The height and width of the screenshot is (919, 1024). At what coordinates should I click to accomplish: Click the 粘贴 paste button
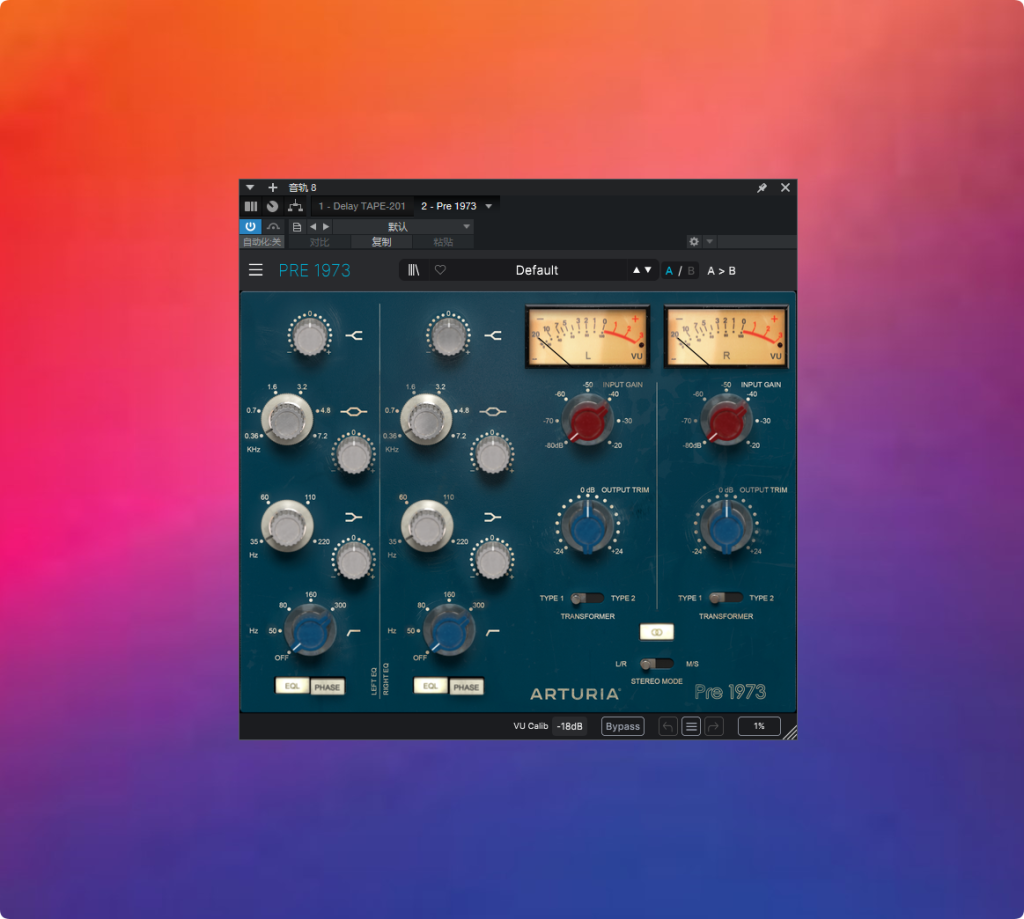click(x=443, y=242)
